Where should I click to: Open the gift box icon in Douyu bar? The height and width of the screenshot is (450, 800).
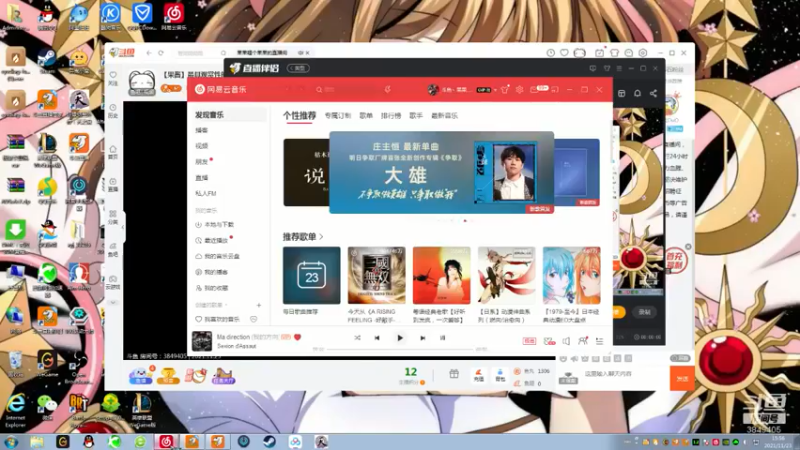[x=454, y=374]
